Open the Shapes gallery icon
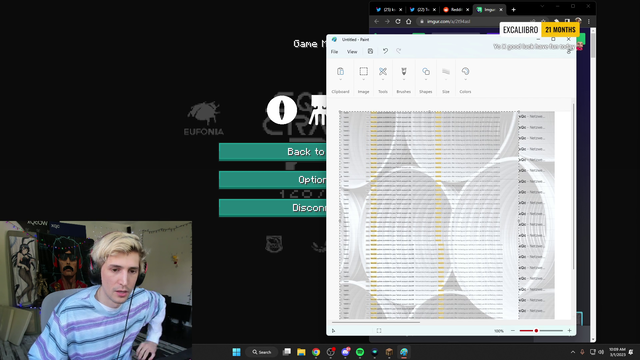Viewport: 640px width, 360px height. pos(426,71)
